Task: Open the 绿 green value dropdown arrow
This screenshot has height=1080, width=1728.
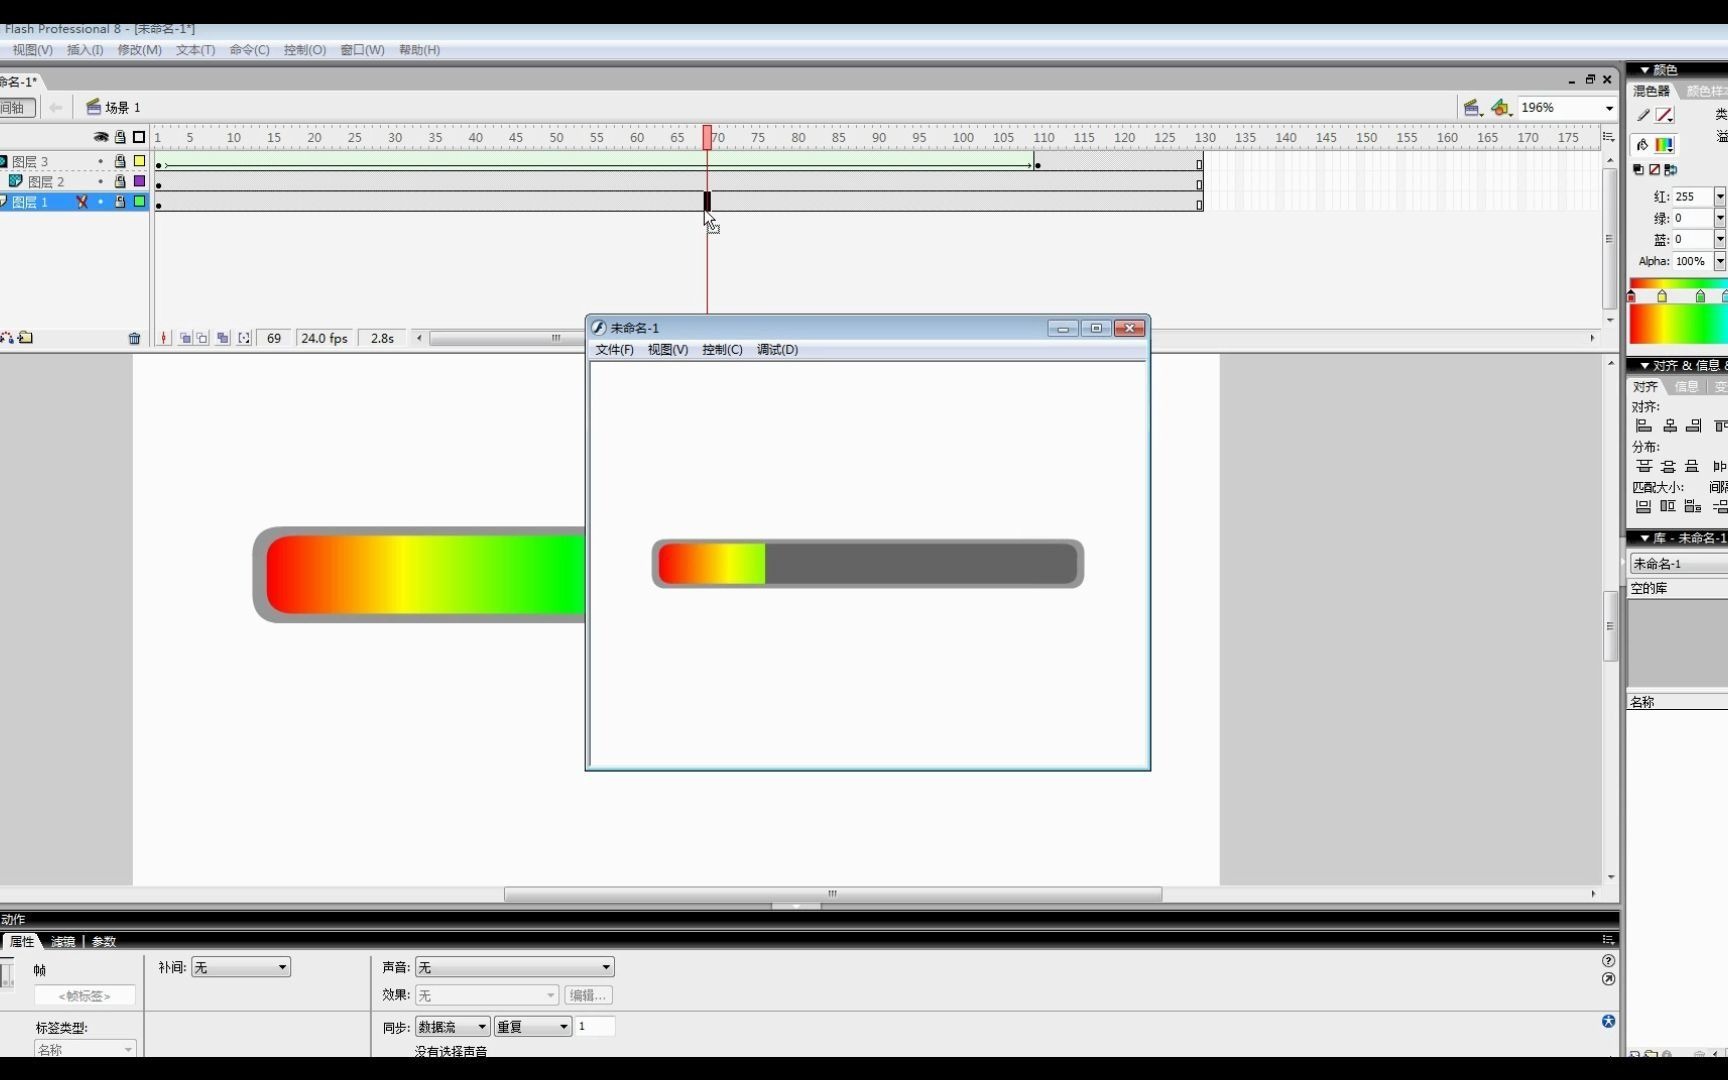Action: (x=1720, y=218)
